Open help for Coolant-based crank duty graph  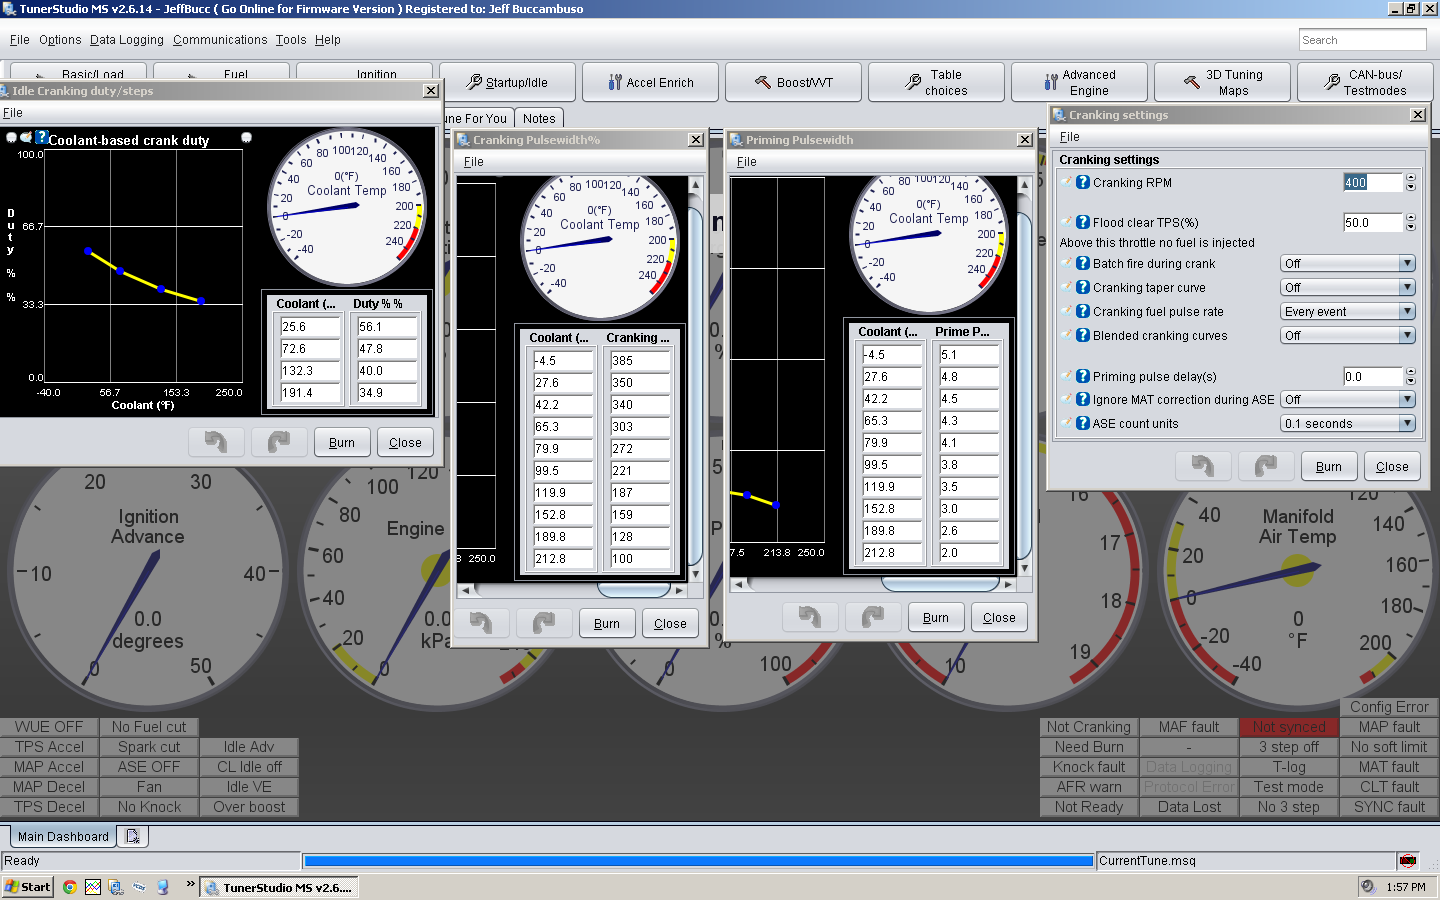pos(42,137)
